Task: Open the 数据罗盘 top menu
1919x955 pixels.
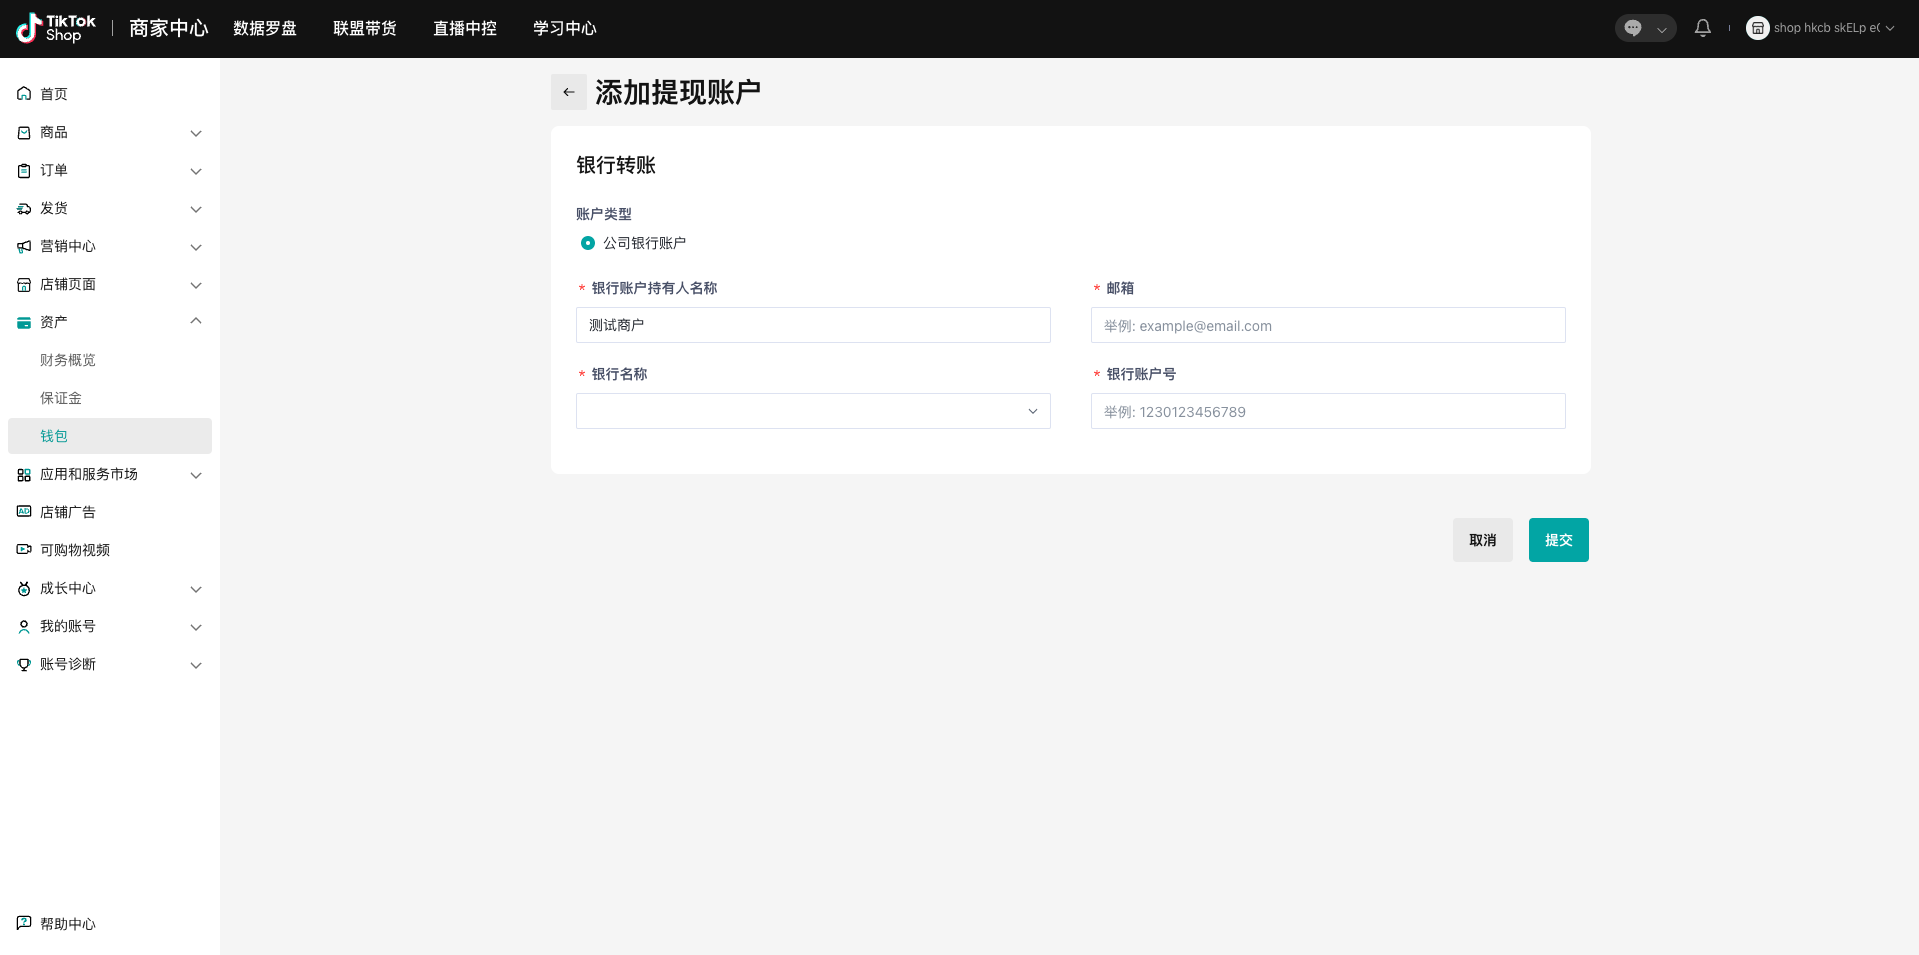Action: coord(265,28)
